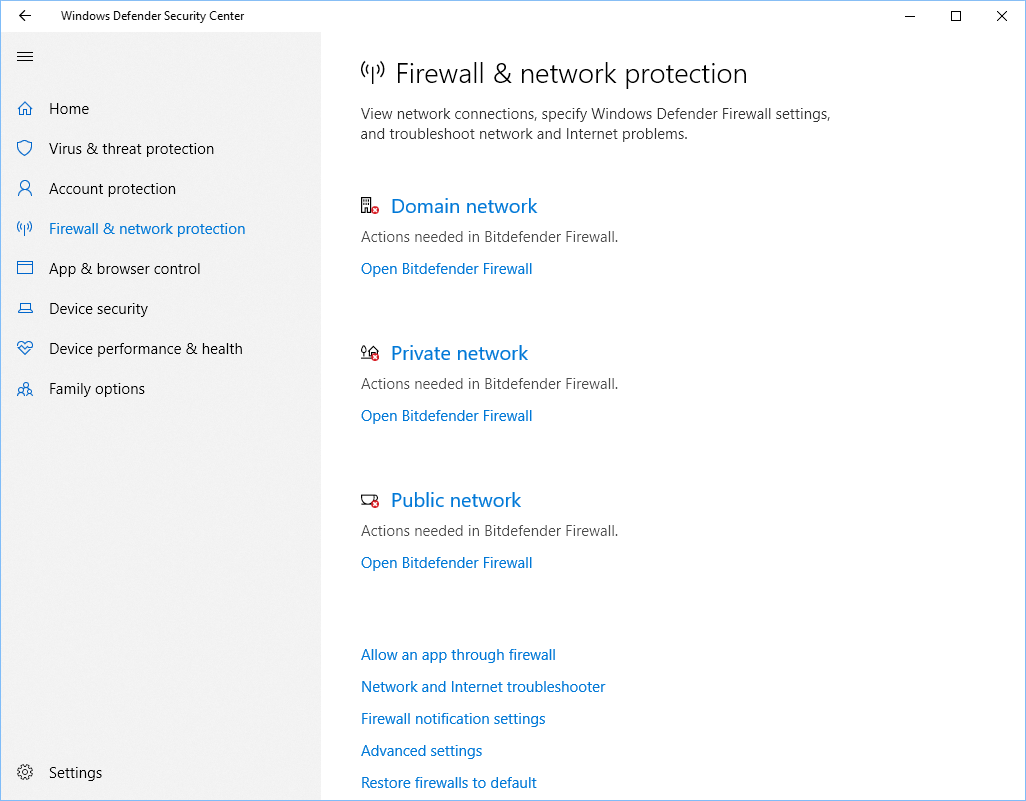Click Allow an app through firewall

(x=458, y=655)
